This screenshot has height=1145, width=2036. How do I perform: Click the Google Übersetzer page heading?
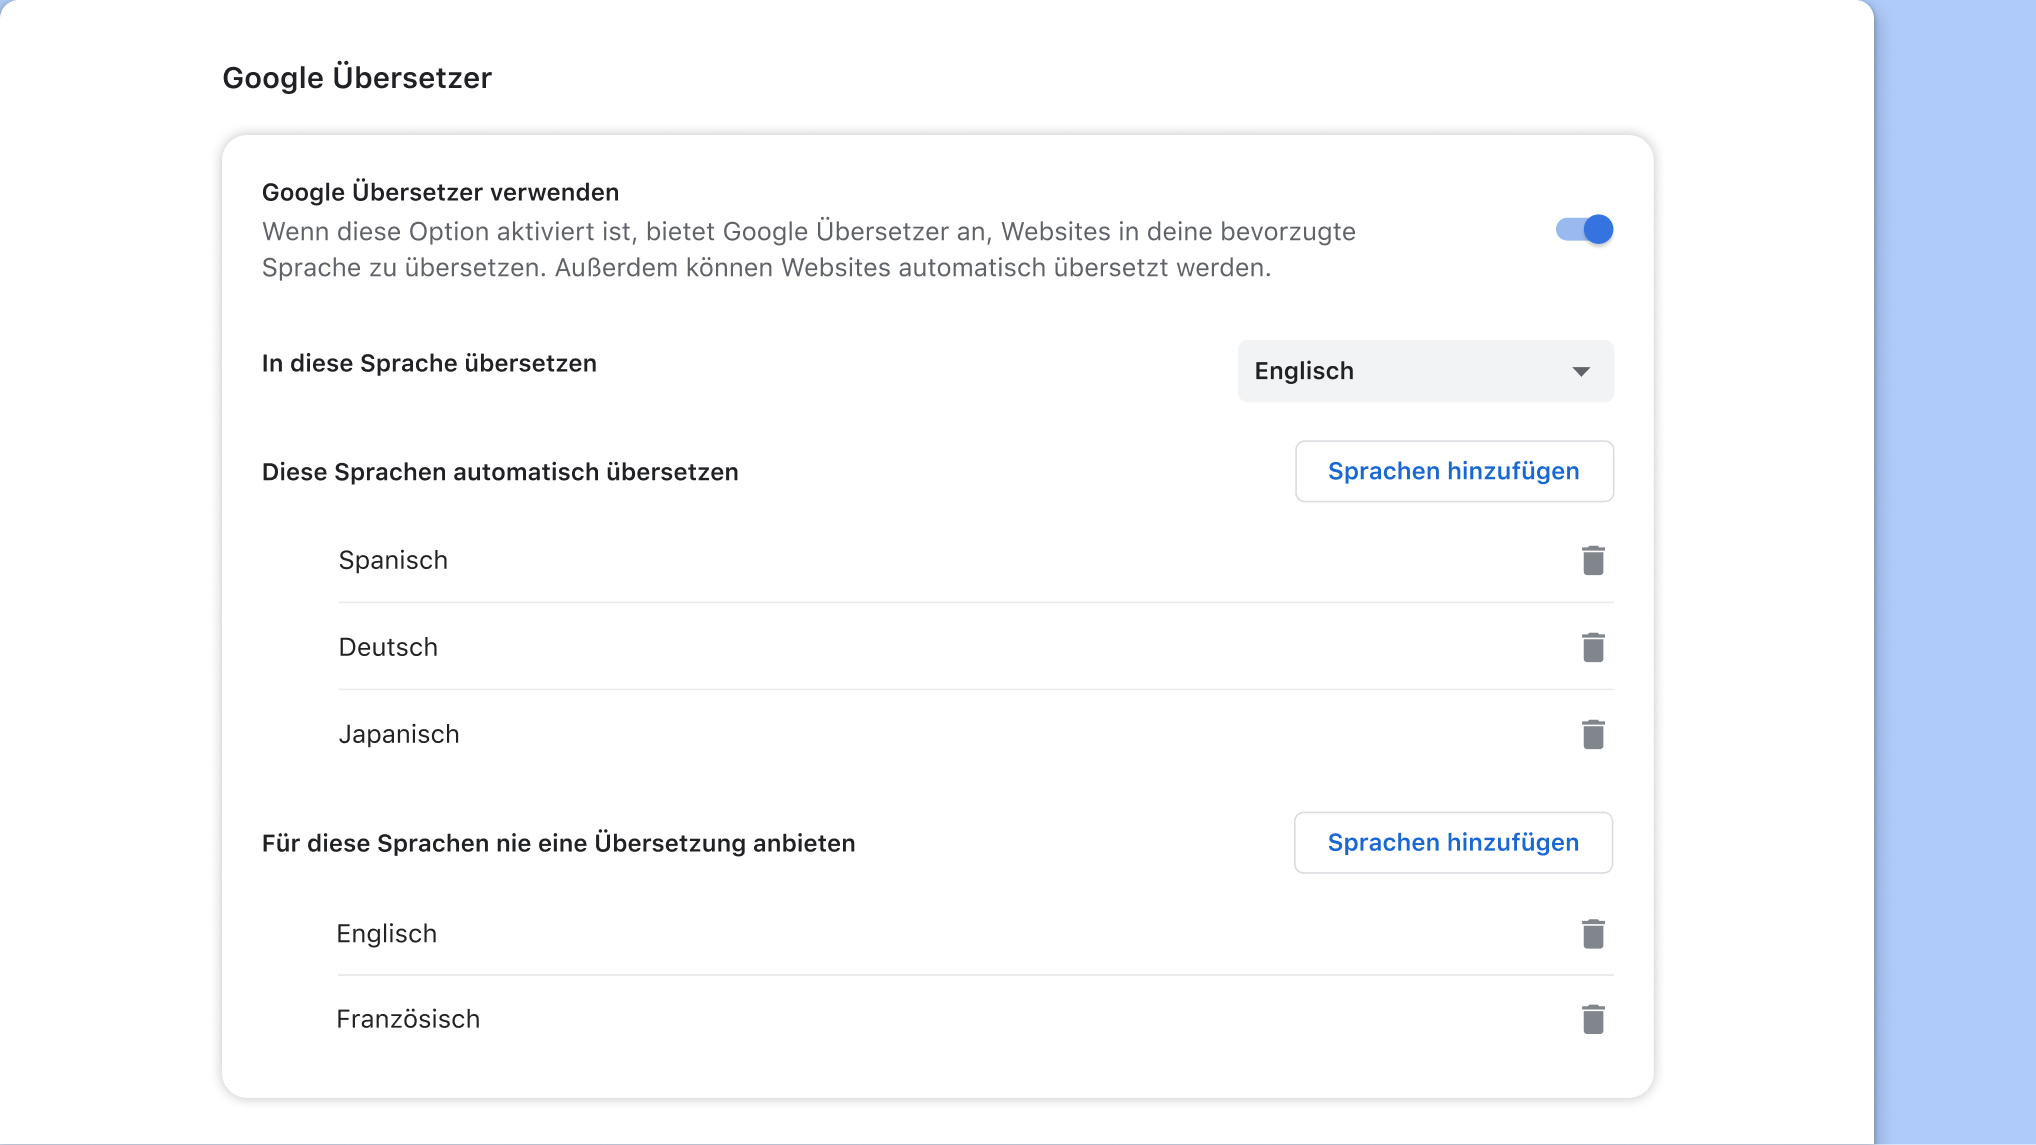357,77
